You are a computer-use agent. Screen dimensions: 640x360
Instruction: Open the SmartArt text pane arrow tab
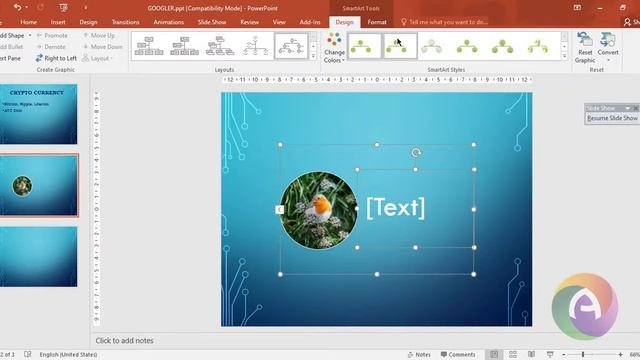[x=279, y=209]
